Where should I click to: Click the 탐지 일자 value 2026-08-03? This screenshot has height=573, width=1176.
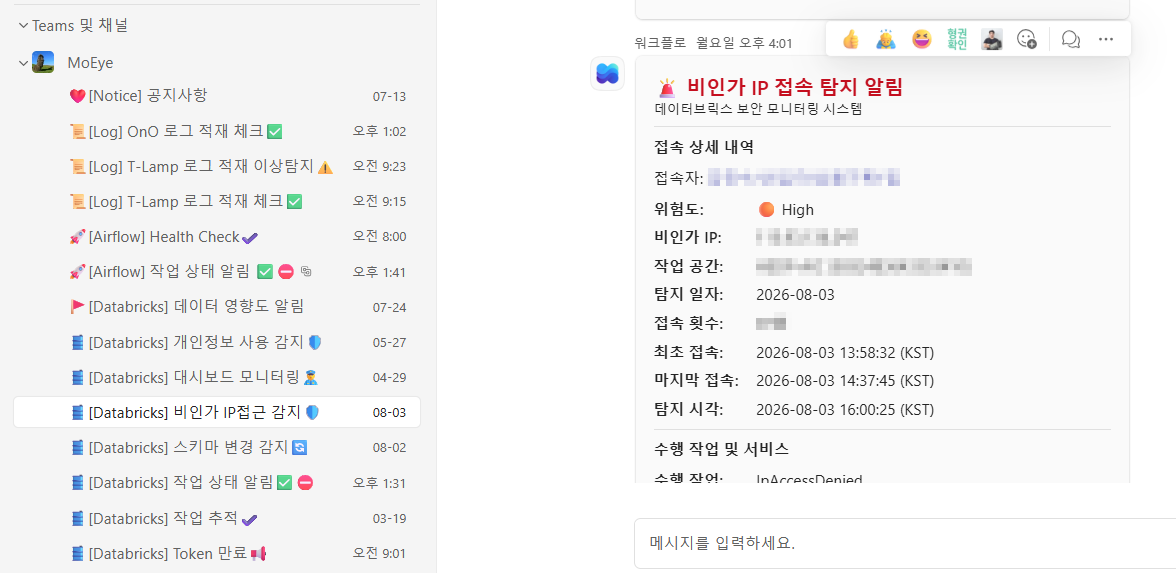(795, 295)
